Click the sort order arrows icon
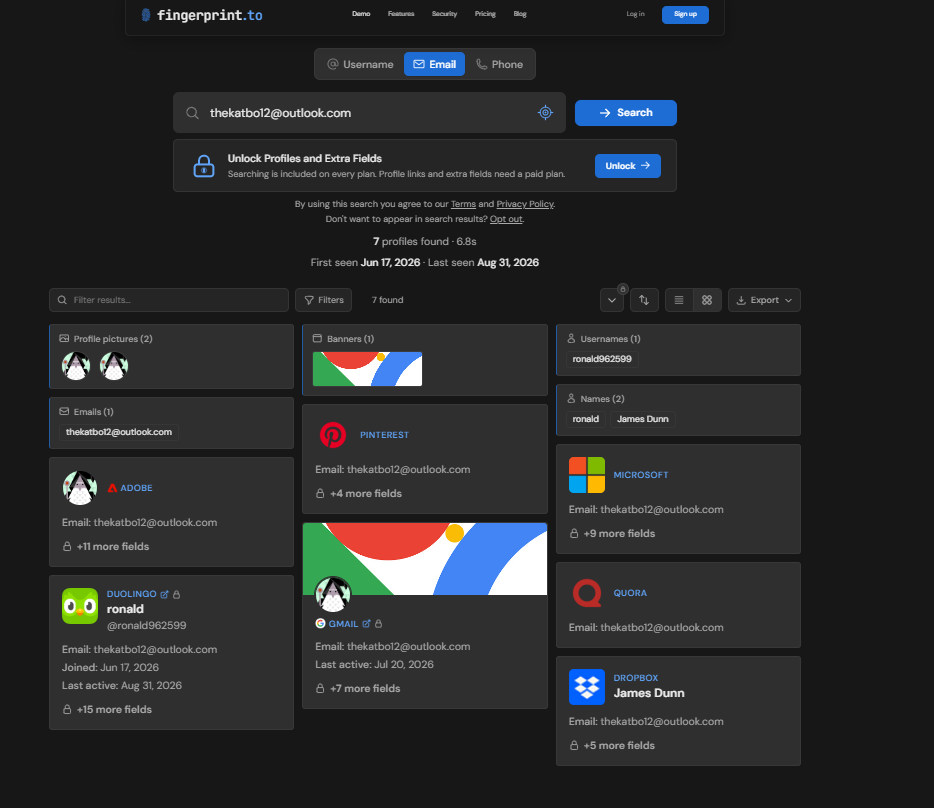The width and height of the screenshot is (934, 808). [644, 300]
